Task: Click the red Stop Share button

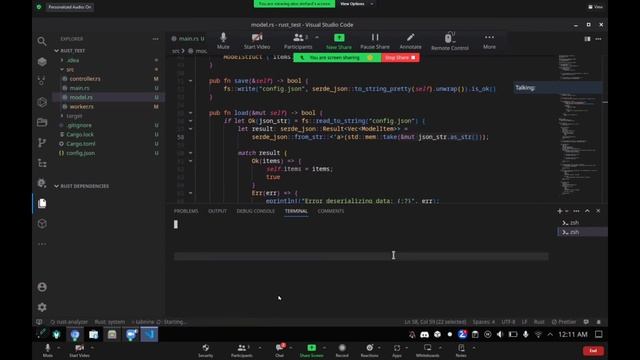Action: click(x=400, y=58)
